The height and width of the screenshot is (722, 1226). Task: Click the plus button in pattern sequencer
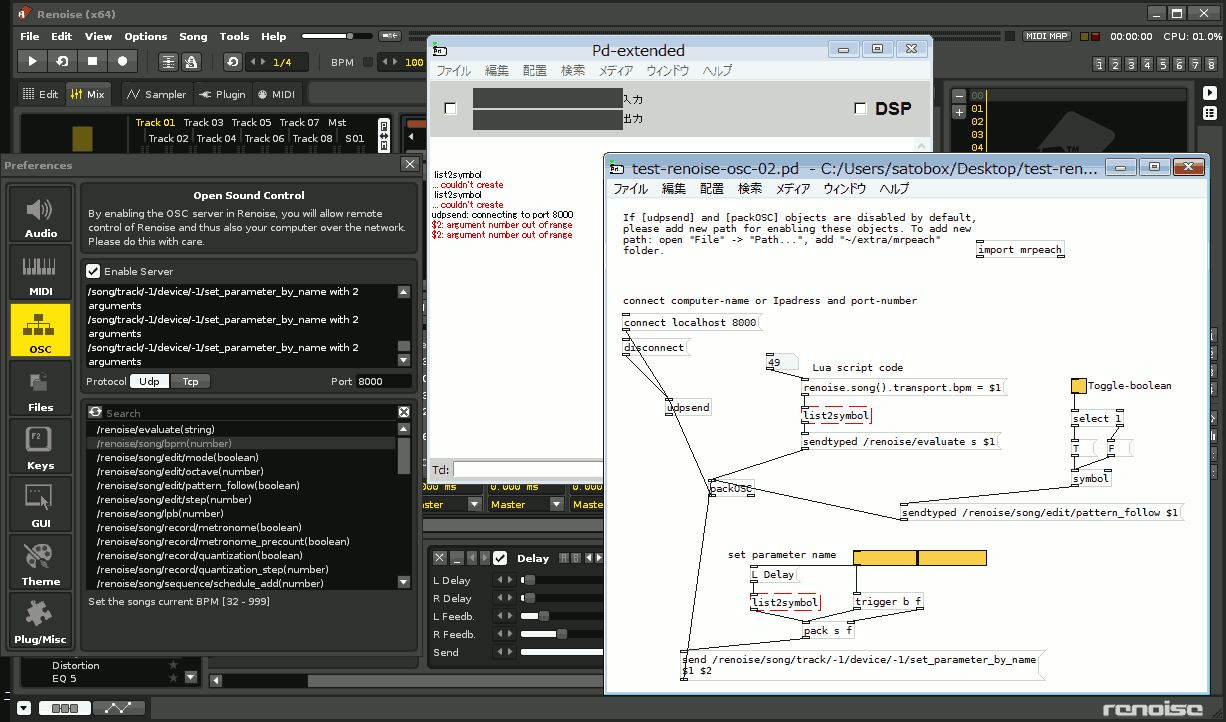(960, 111)
